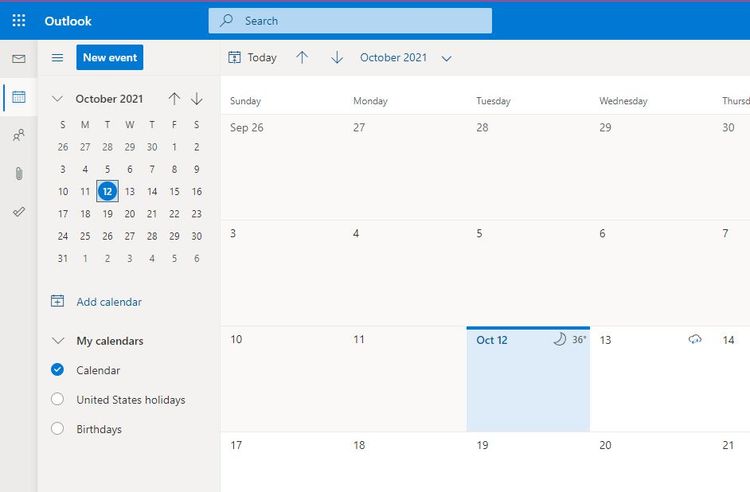Collapse the My calendars section
750x492 pixels.
(58, 341)
